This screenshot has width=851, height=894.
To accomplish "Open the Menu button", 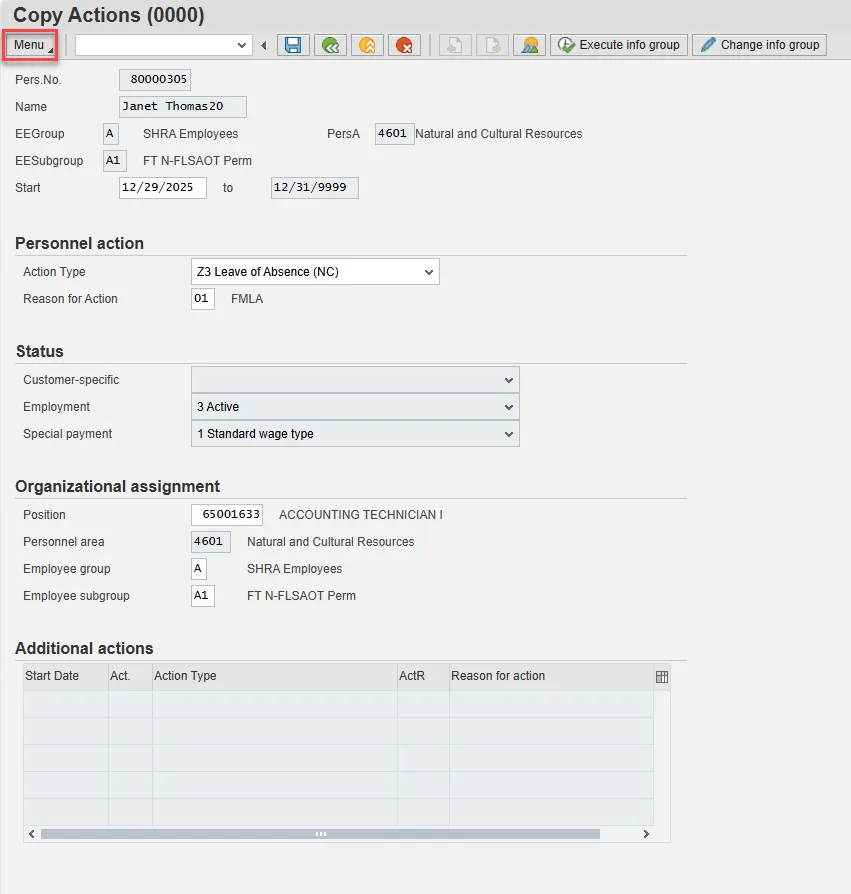I will tap(30, 45).
